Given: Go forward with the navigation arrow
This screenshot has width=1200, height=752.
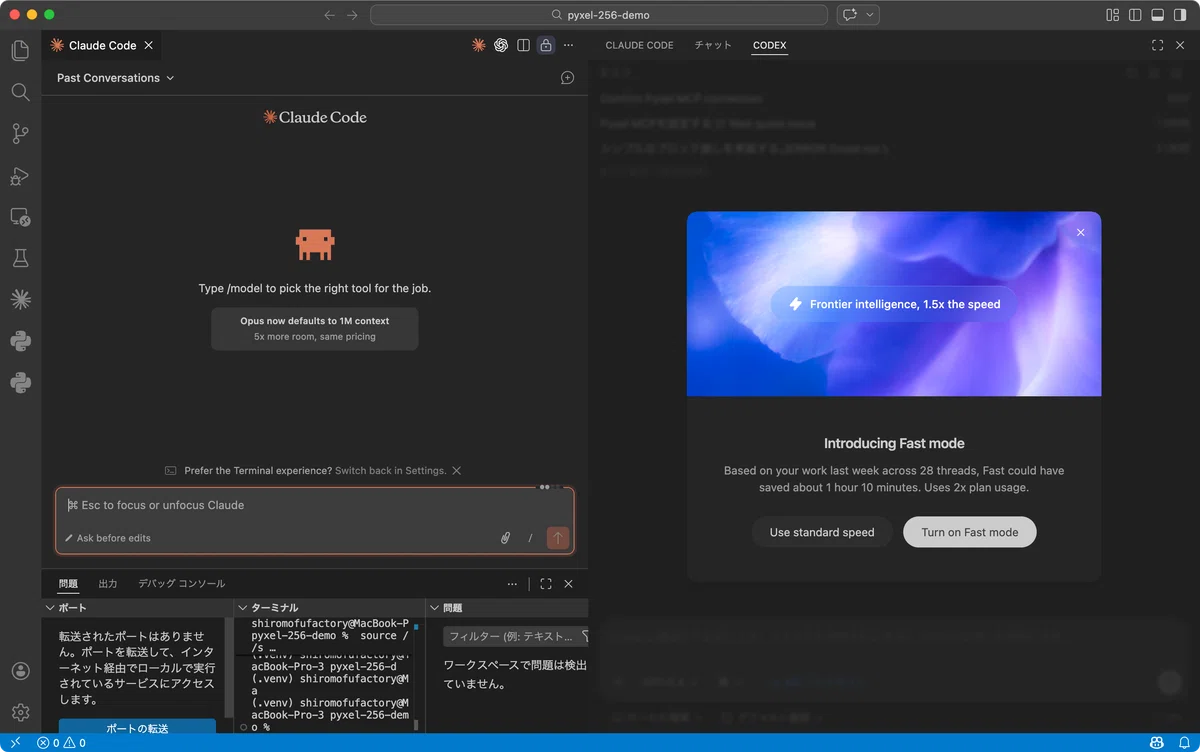Looking at the screenshot, I should click(x=352, y=15).
